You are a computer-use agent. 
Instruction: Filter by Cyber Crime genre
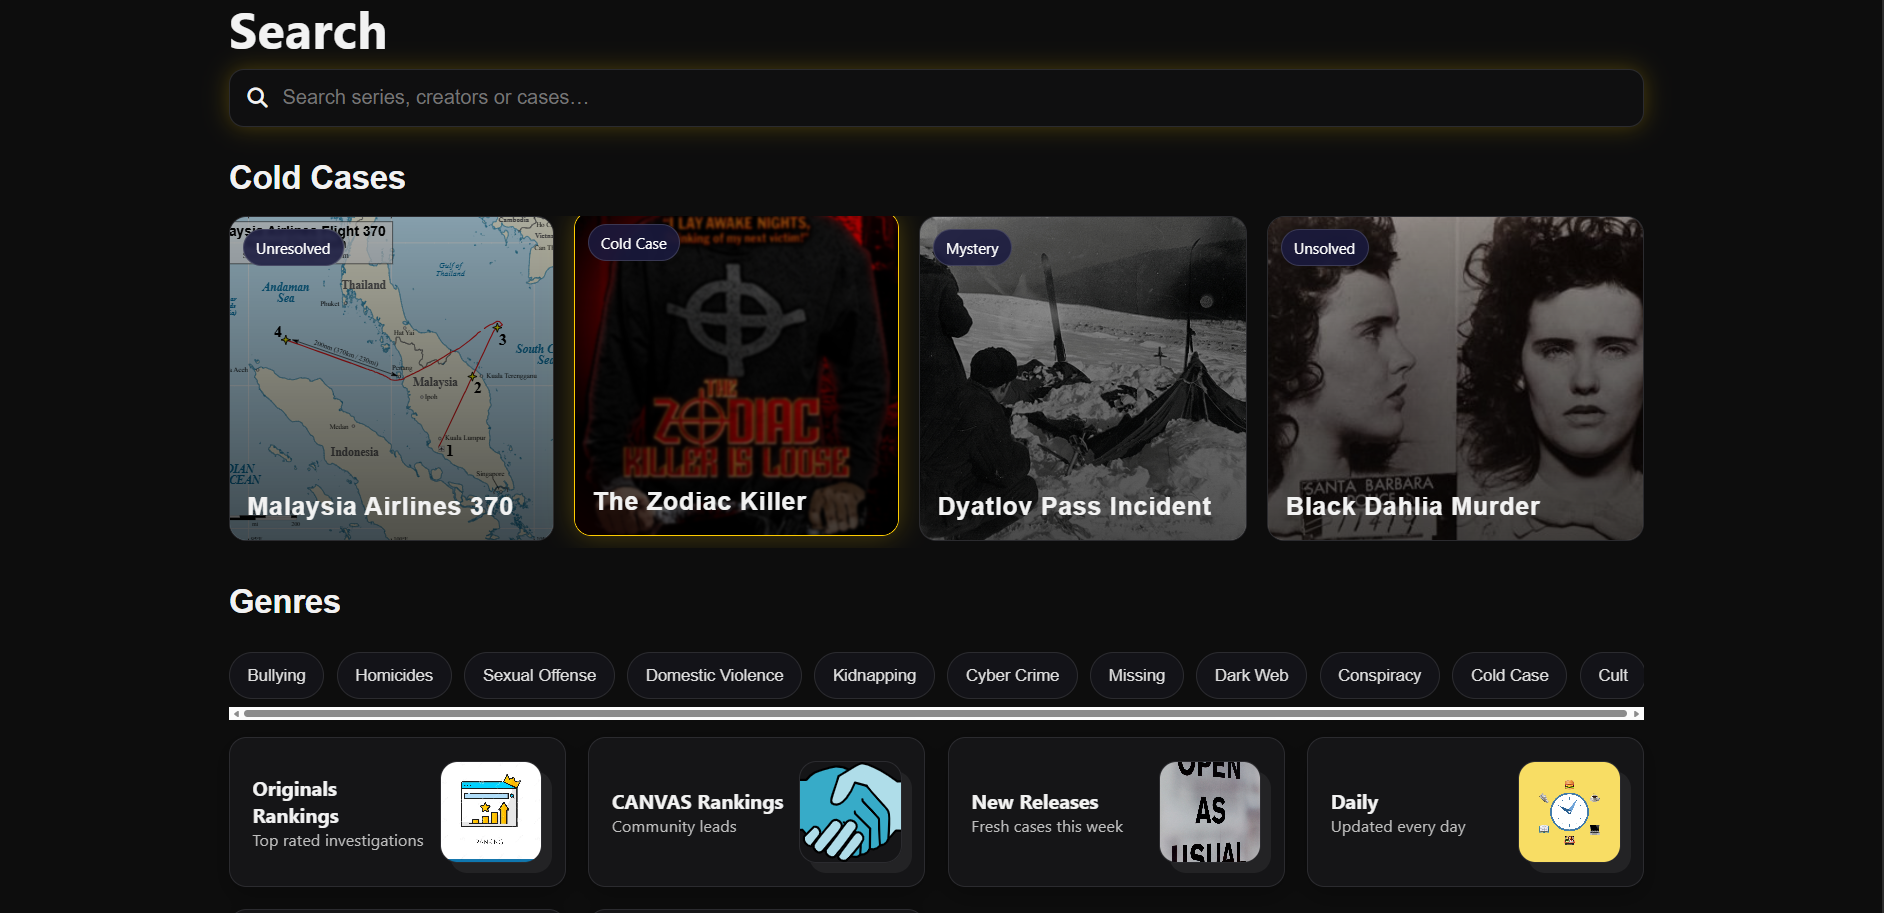1012,676
